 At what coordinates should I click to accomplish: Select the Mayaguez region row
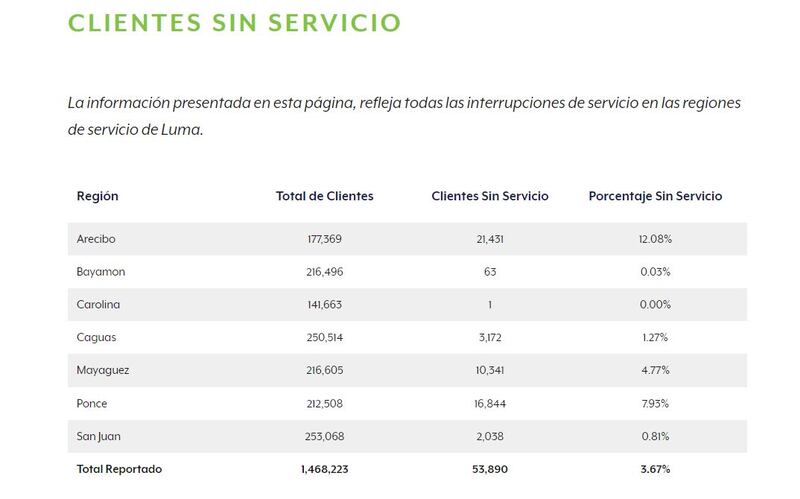coord(407,370)
